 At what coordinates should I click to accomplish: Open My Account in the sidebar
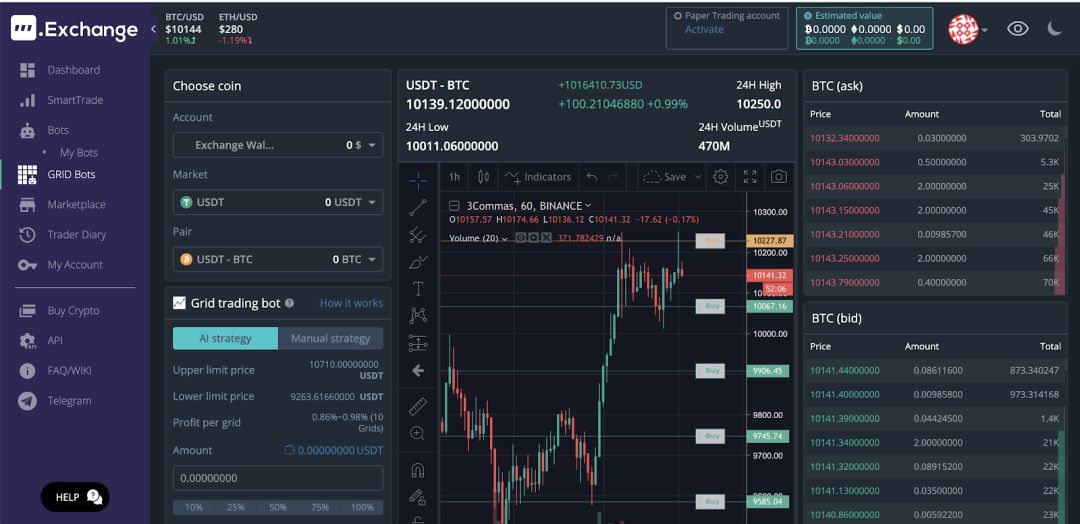(61, 264)
